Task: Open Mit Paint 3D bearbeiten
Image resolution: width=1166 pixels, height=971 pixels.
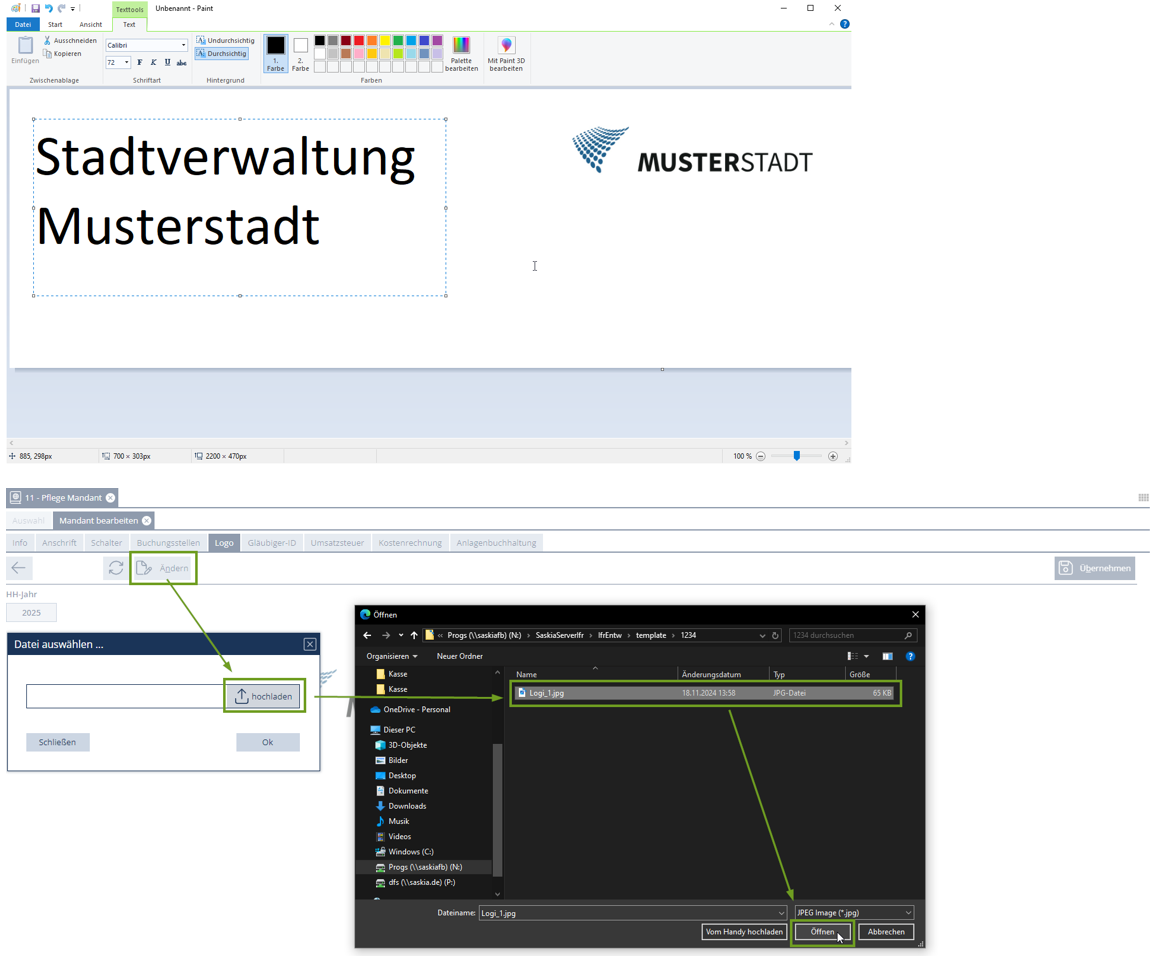Action: (x=506, y=45)
